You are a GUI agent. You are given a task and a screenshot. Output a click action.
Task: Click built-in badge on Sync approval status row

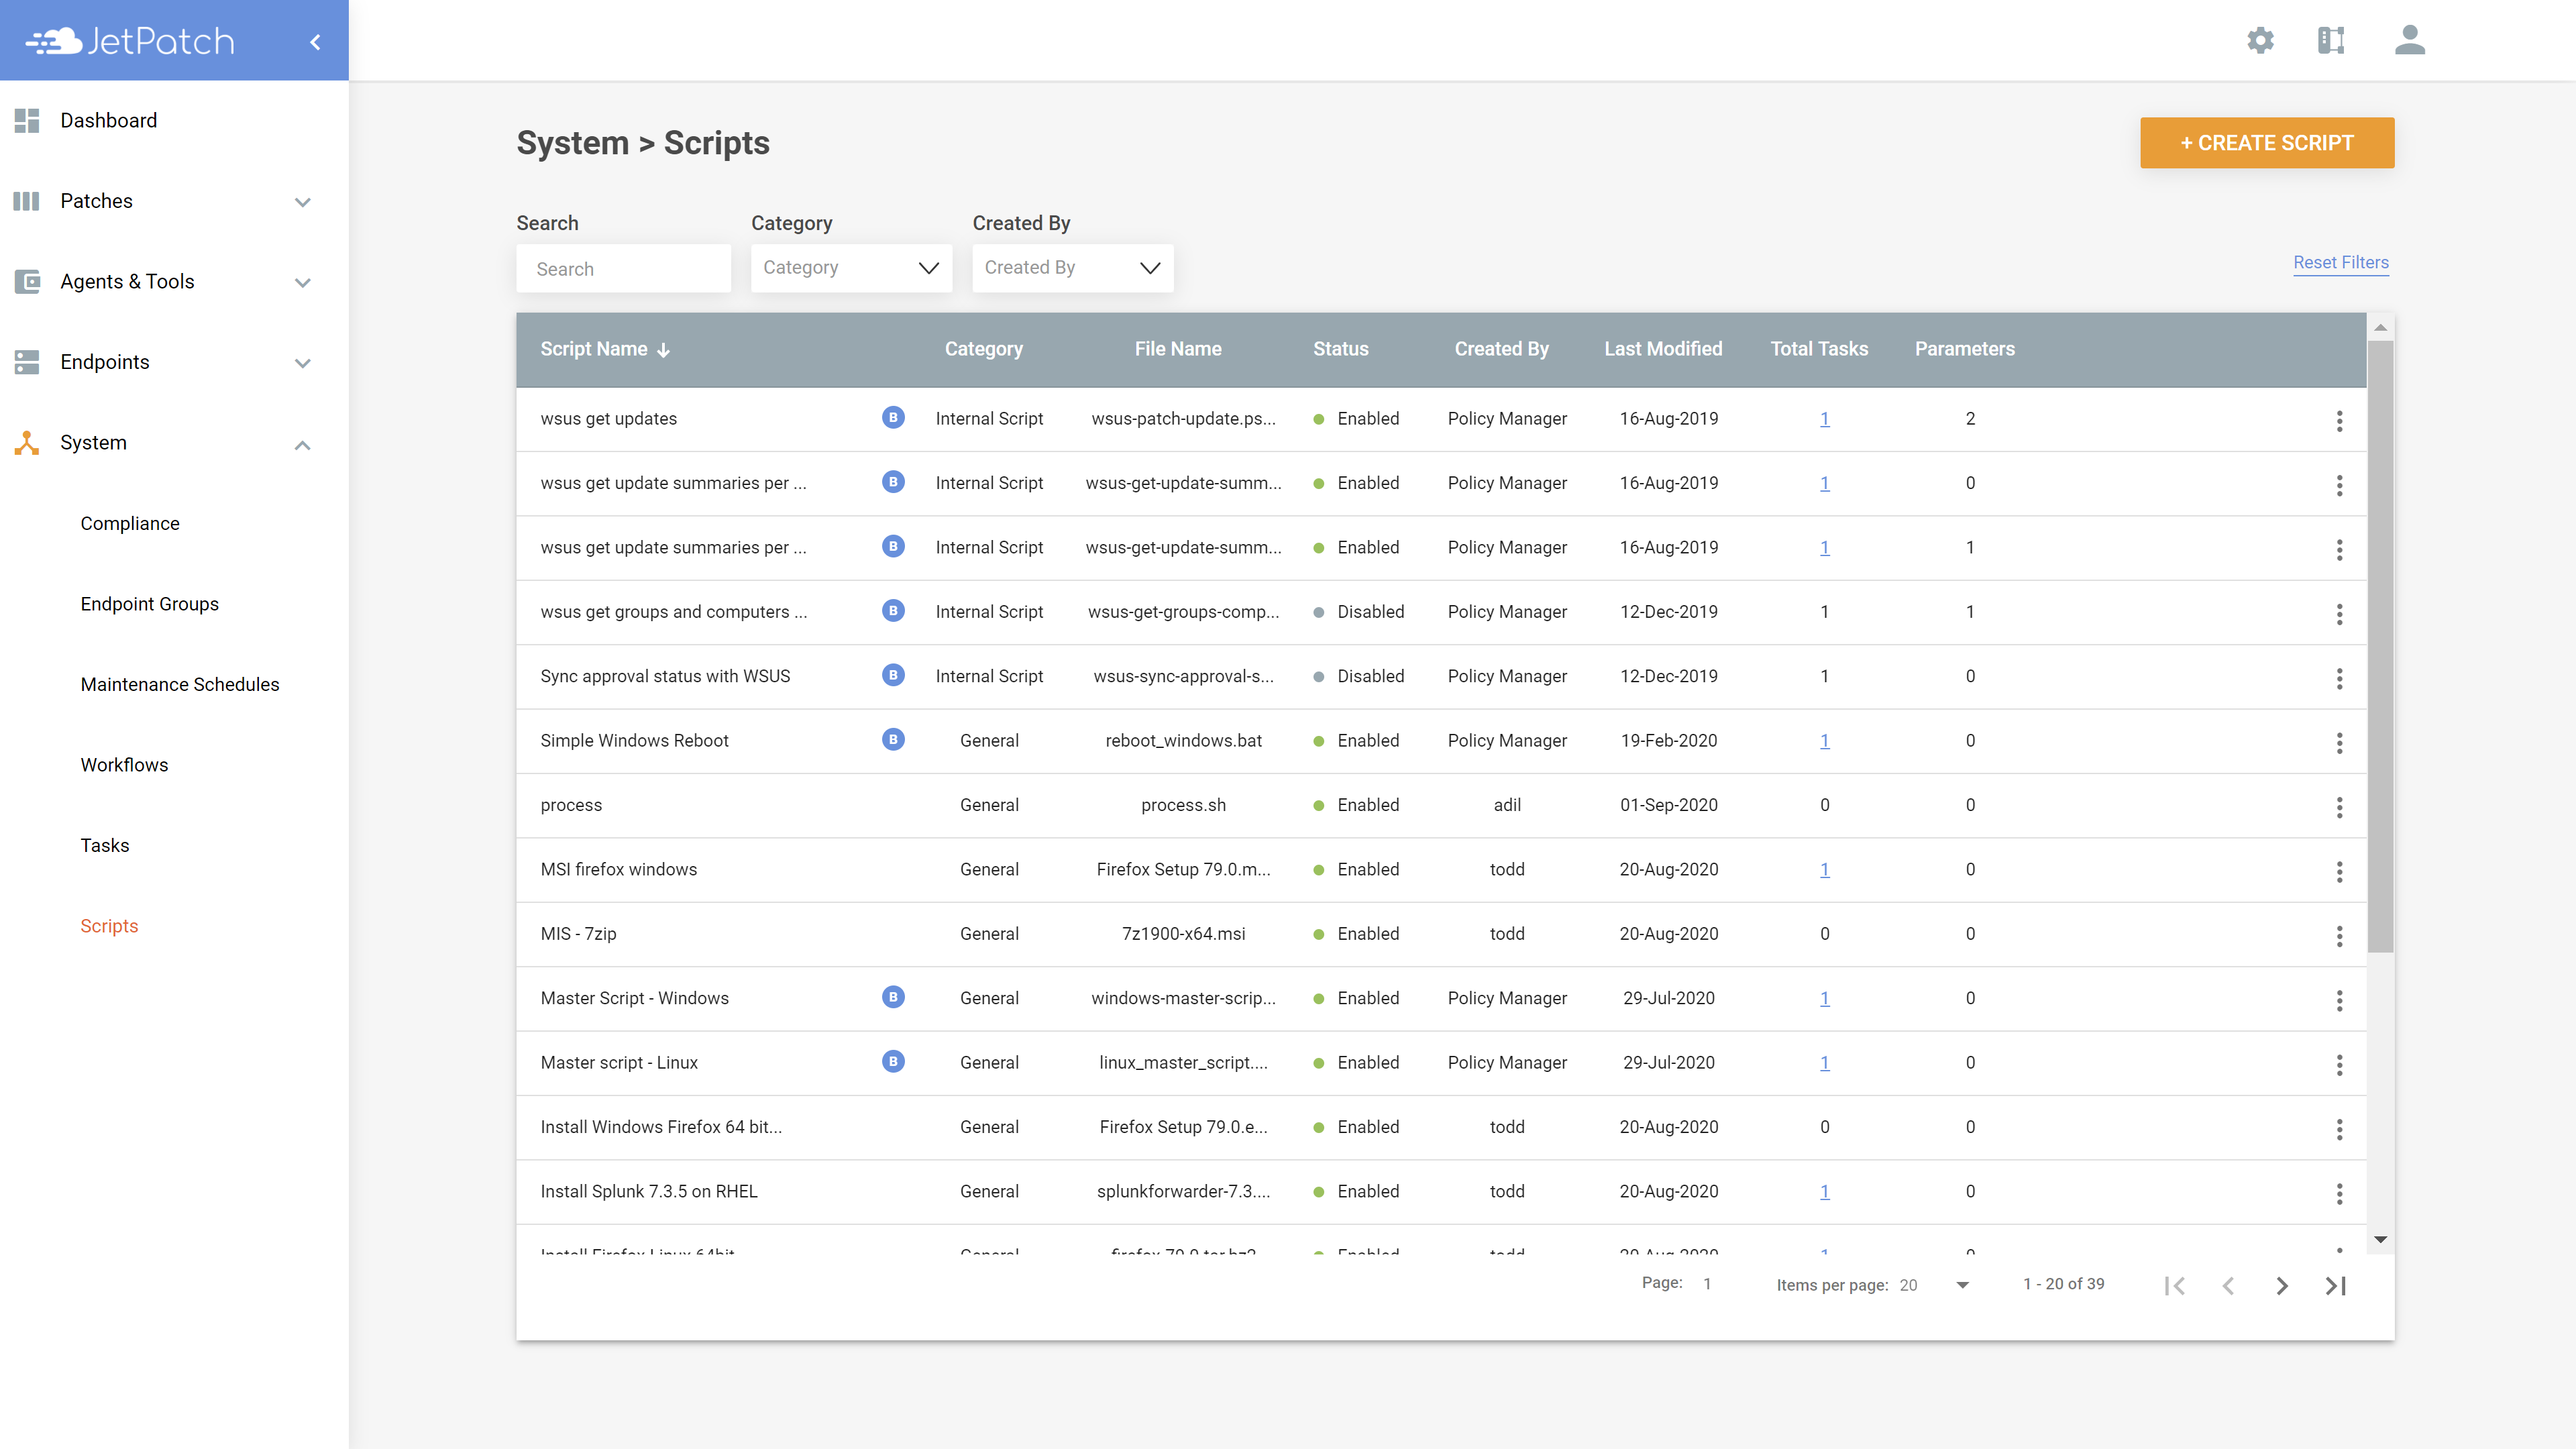coord(893,675)
